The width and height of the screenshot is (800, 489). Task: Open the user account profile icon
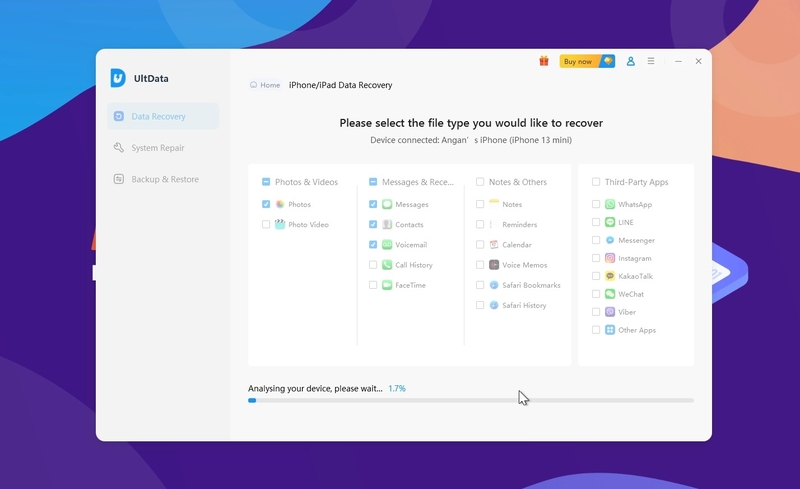point(631,61)
